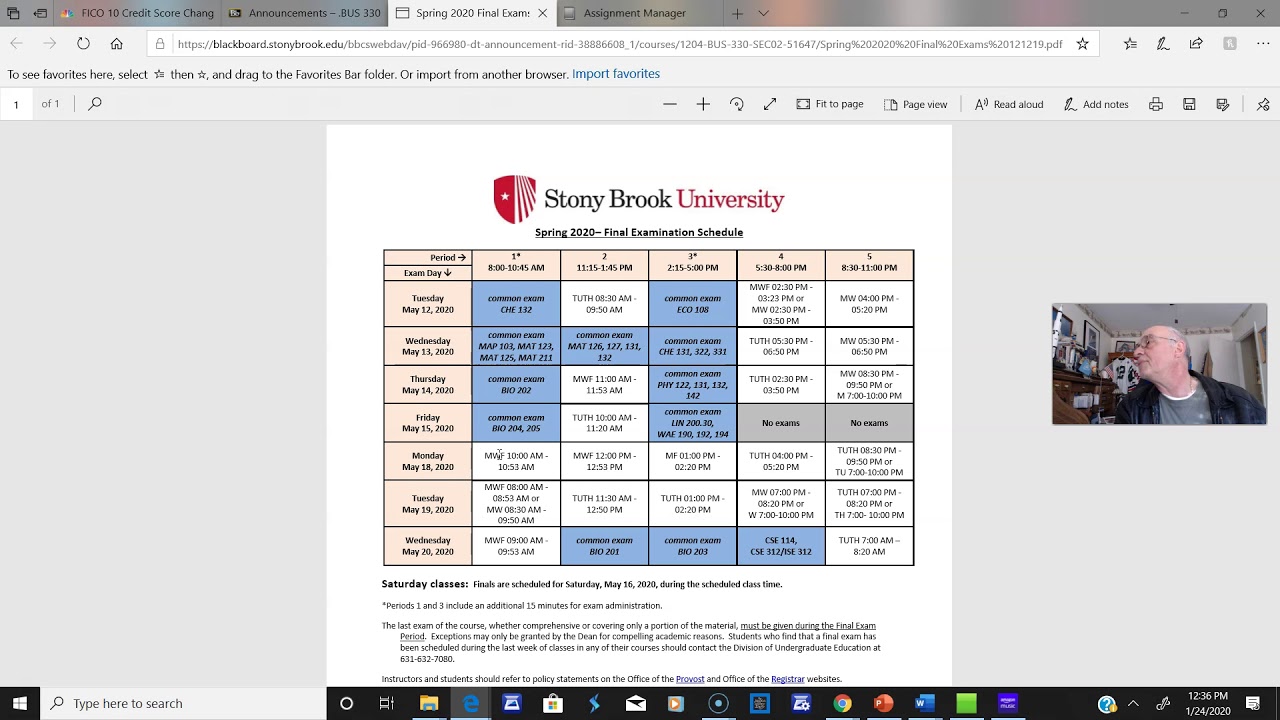Click Add notes in PDF toolbar

1096,104
